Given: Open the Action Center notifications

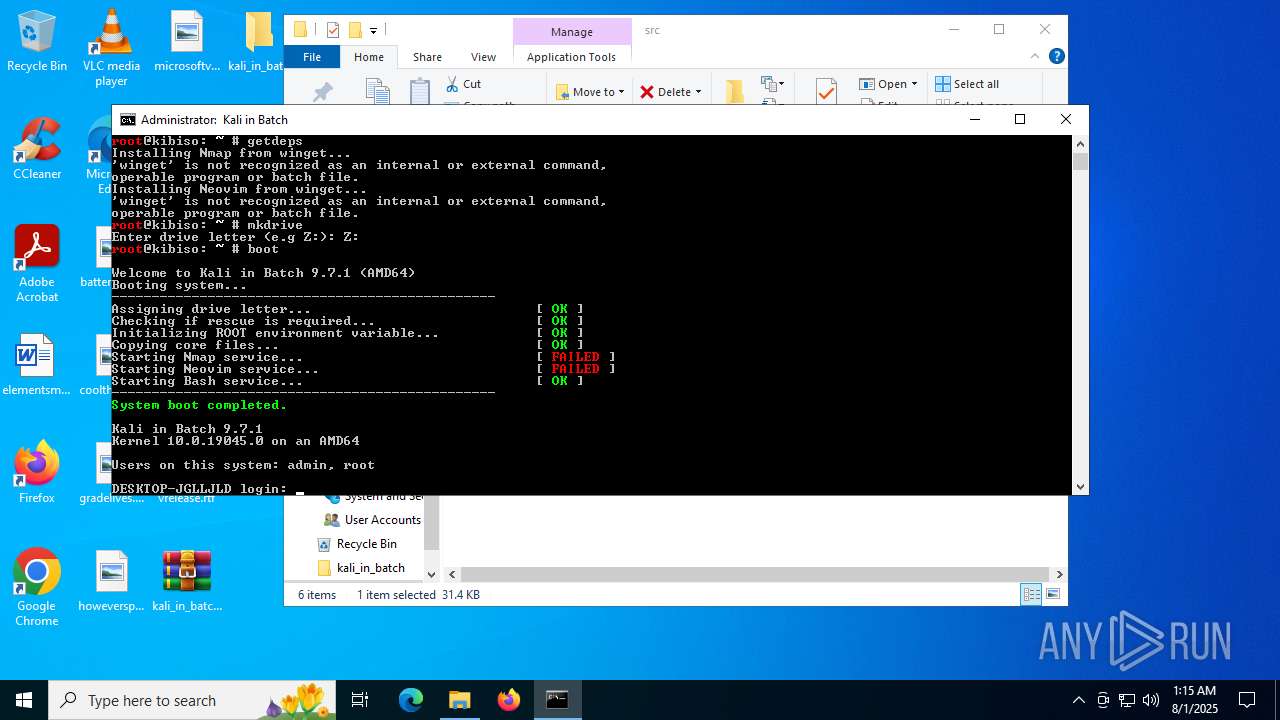Looking at the screenshot, I should (1247, 700).
